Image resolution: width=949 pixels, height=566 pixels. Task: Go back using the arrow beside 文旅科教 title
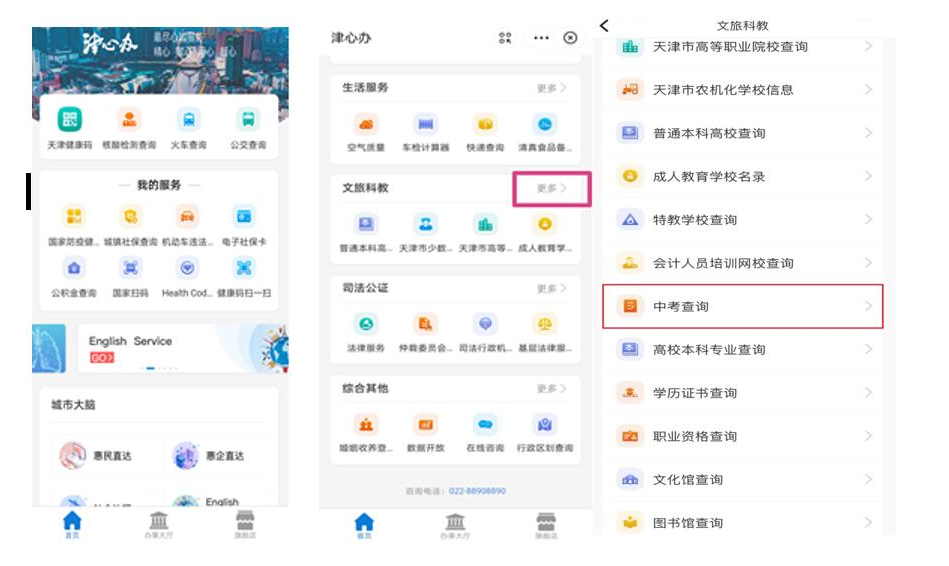604,25
